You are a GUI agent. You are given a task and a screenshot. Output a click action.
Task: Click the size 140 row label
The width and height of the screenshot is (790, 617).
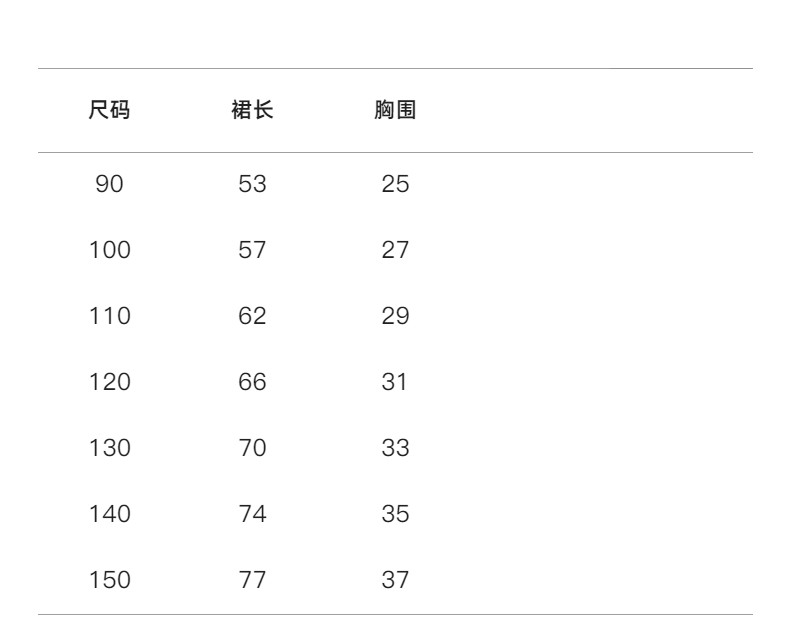(x=110, y=514)
